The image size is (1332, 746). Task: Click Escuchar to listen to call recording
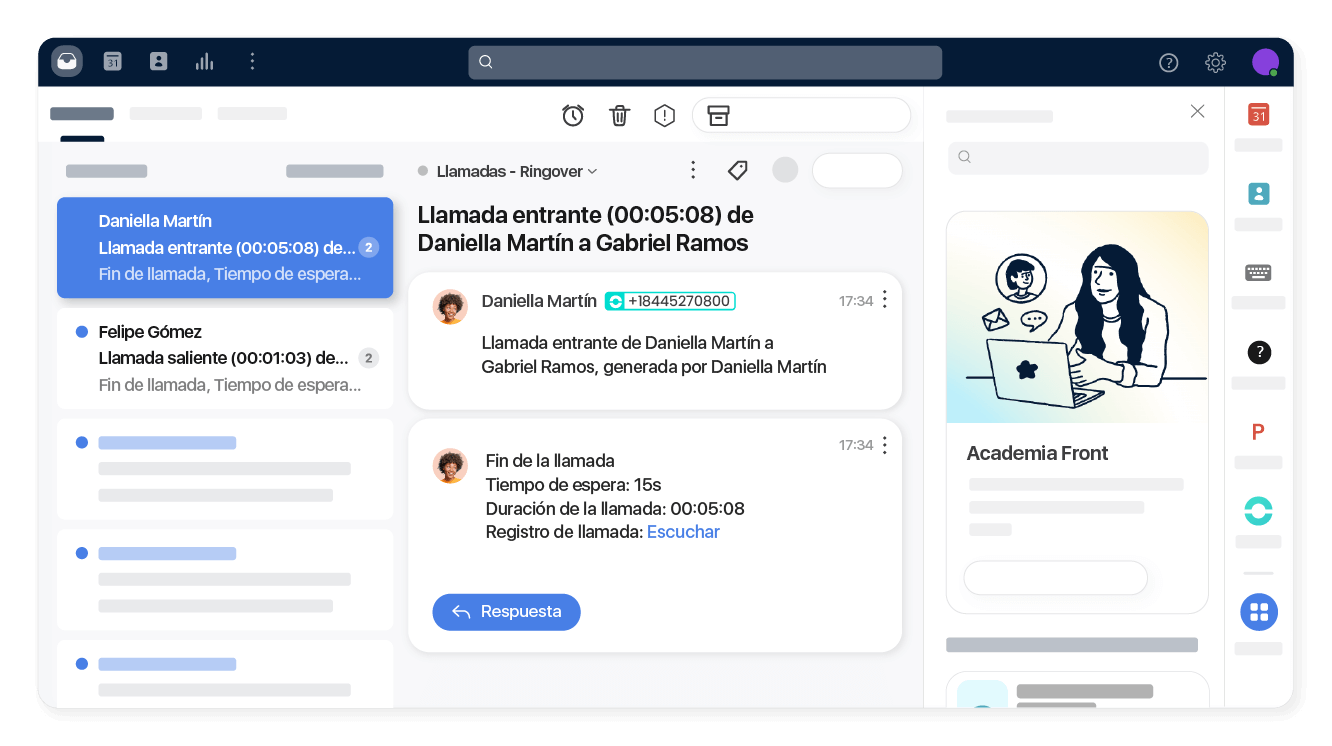click(683, 531)
